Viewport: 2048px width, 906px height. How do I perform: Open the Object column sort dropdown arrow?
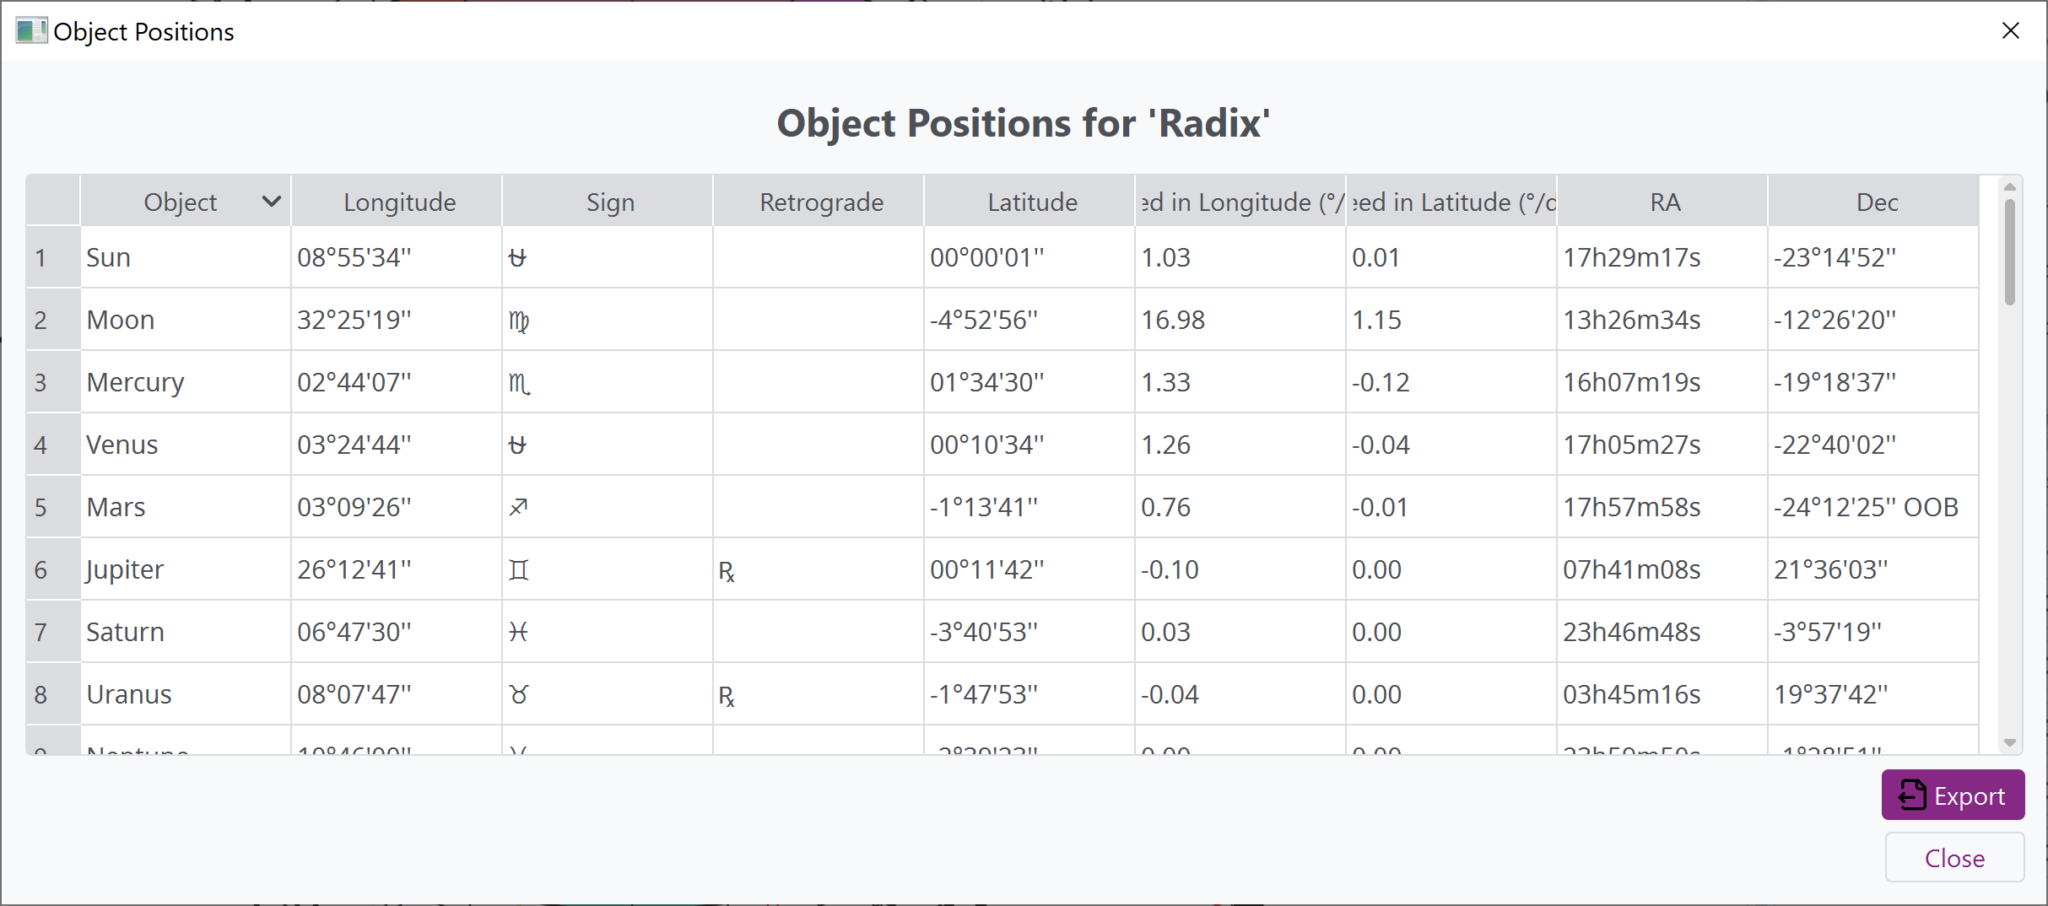click(271, 202)
